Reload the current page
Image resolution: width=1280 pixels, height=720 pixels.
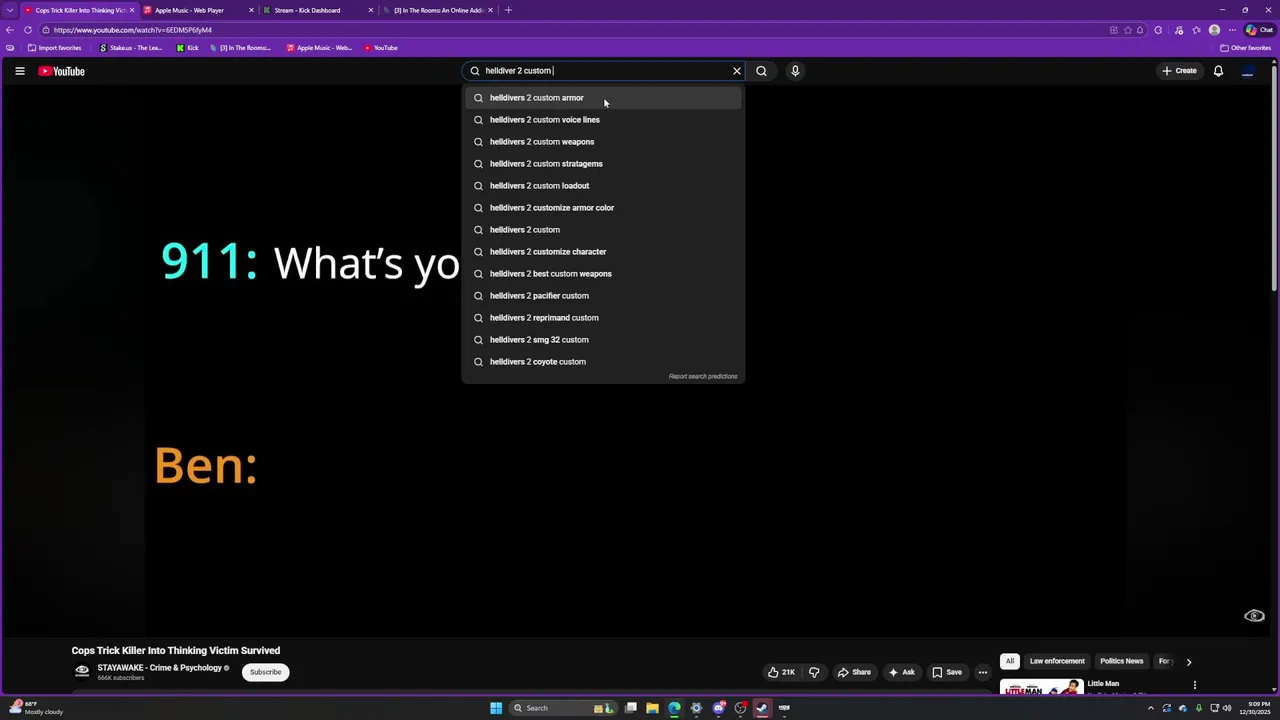pos(28,30)
